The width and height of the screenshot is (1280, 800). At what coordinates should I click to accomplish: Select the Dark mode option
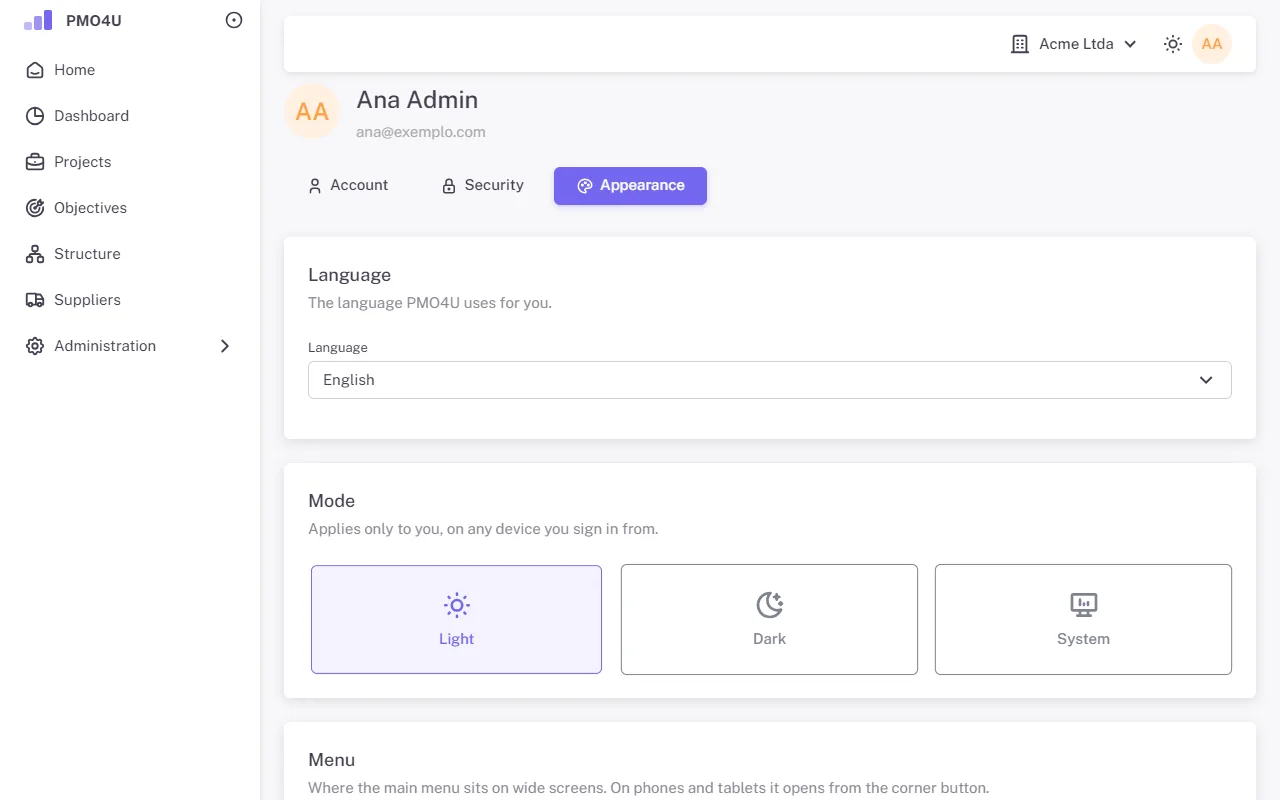[769, 619]
